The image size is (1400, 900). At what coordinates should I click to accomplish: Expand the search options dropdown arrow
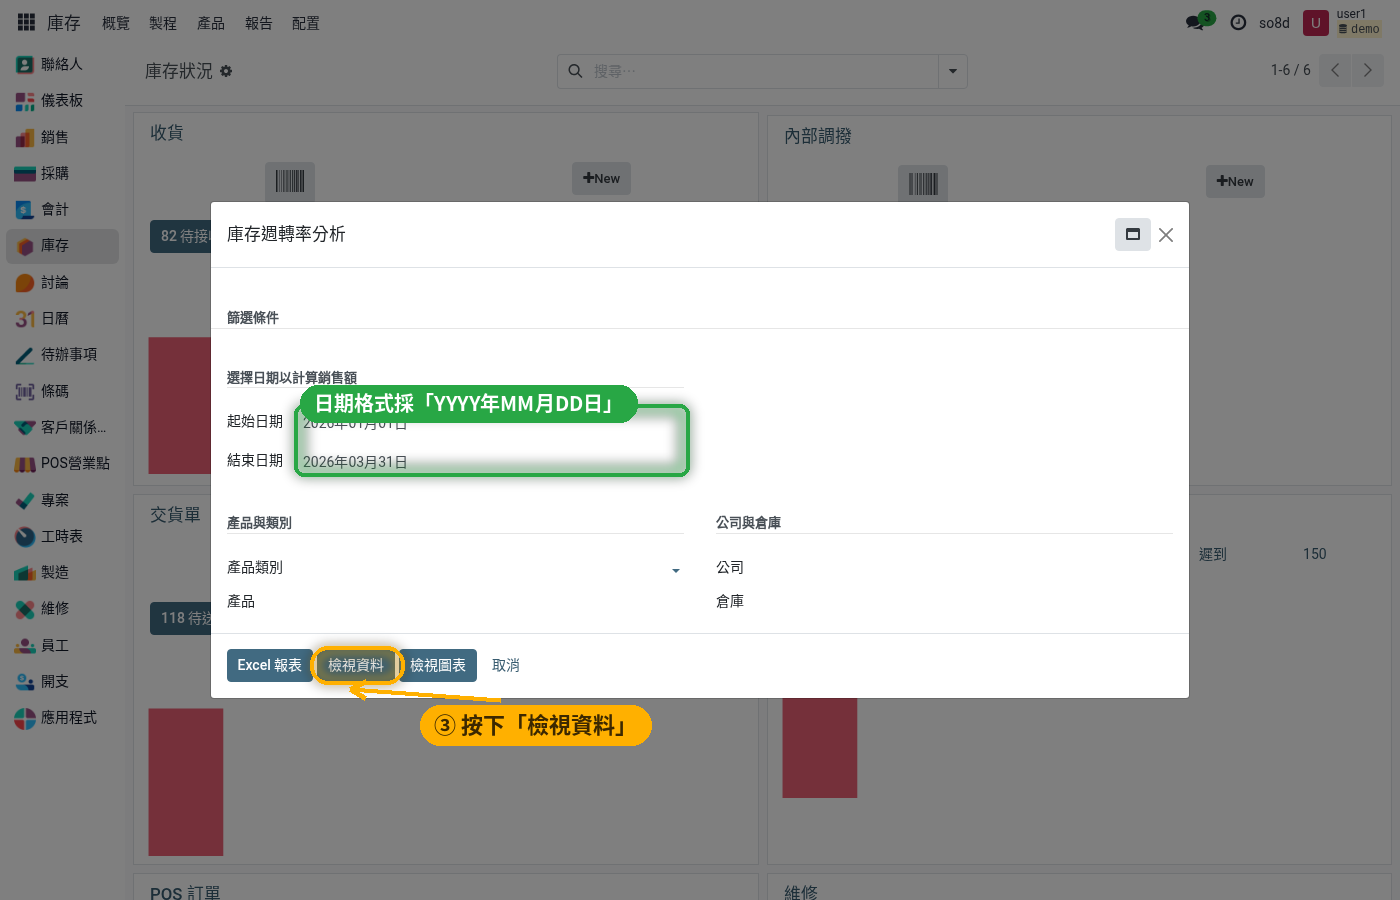[953, 71]
